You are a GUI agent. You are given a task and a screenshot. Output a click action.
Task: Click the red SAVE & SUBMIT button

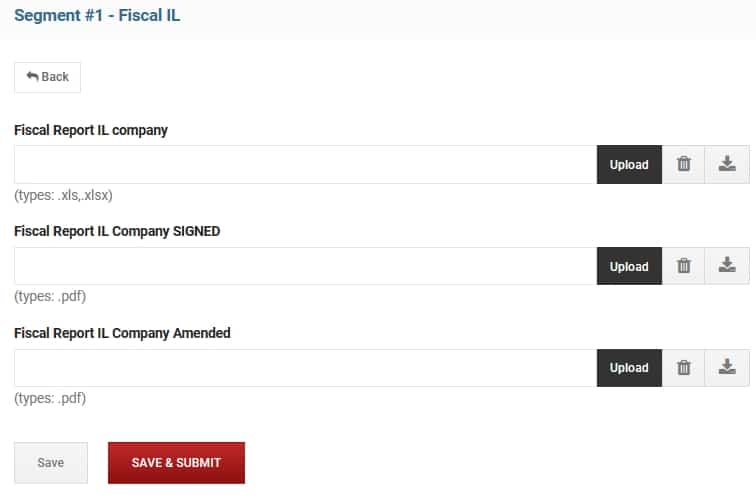(x=176, y=463)
